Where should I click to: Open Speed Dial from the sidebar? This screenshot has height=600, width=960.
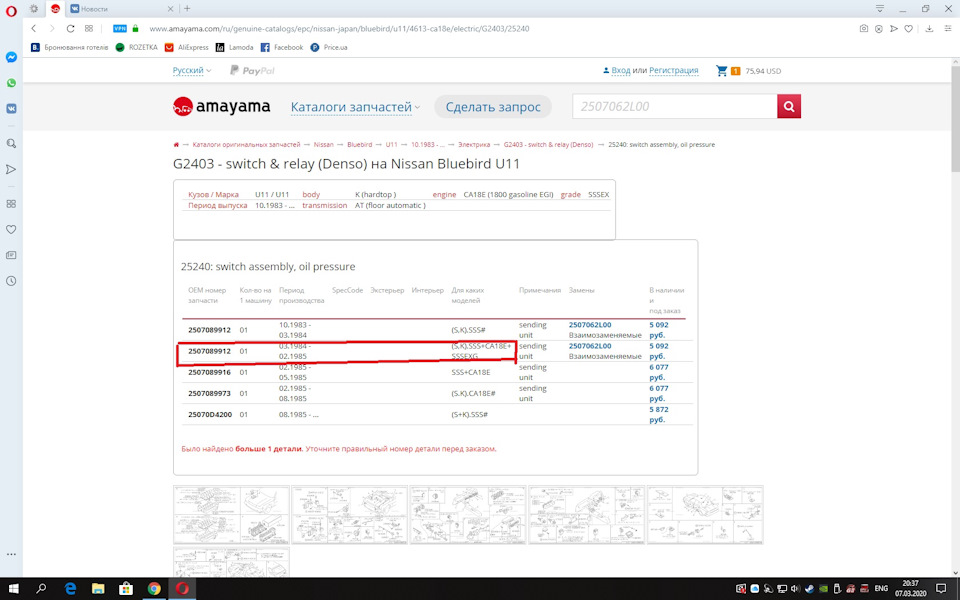11,204
